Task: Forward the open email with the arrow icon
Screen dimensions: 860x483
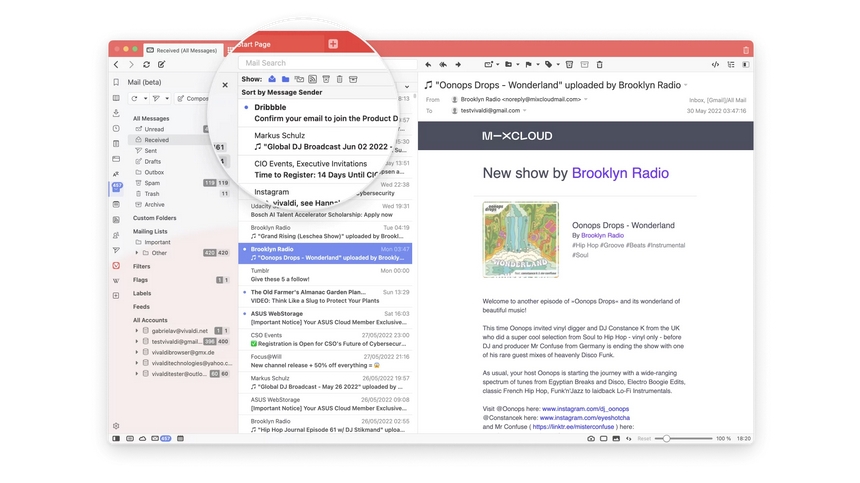Action: coord(458,65)
